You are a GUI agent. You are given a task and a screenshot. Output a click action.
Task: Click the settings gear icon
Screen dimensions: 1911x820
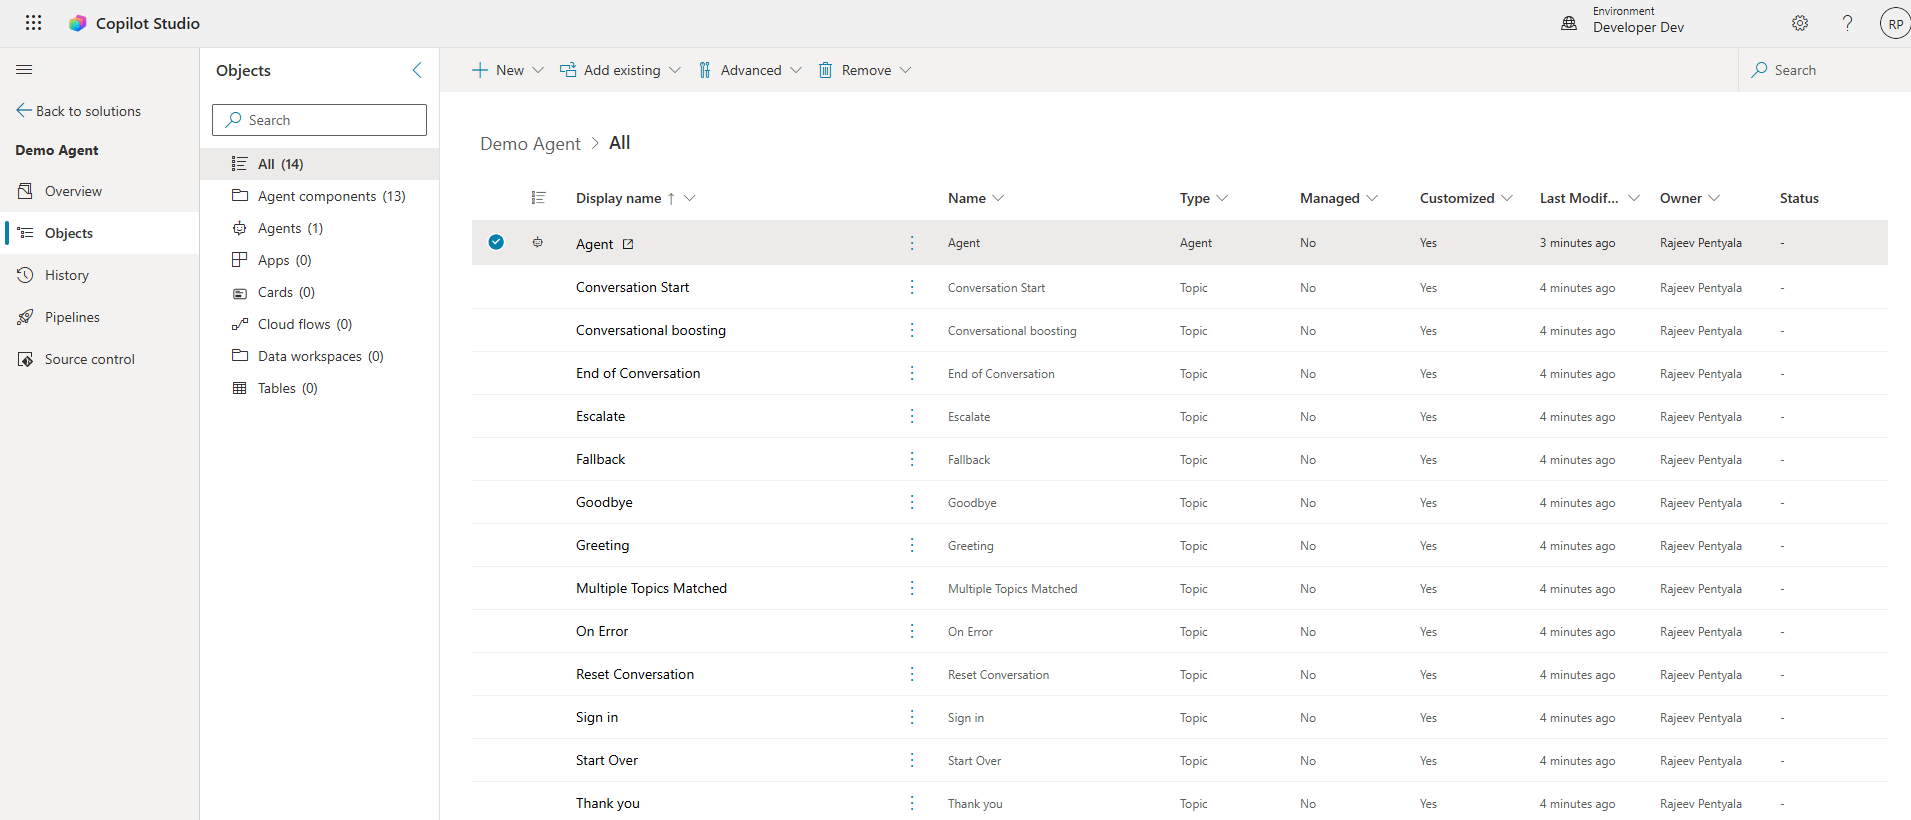(x=1800, y=23)
